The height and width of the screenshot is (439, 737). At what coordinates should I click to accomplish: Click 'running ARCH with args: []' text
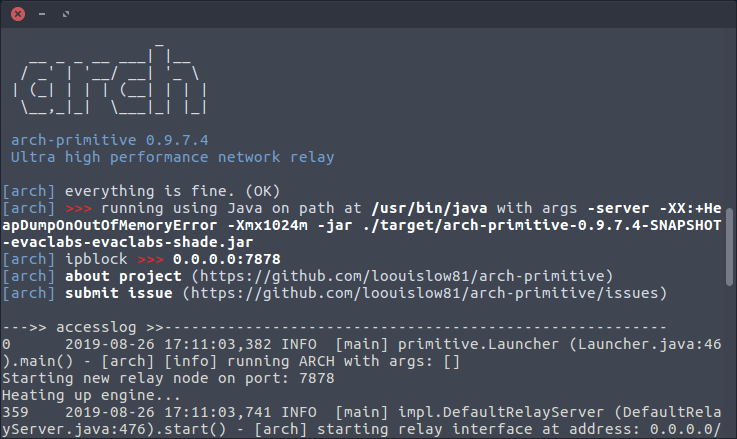click(344, 361)
